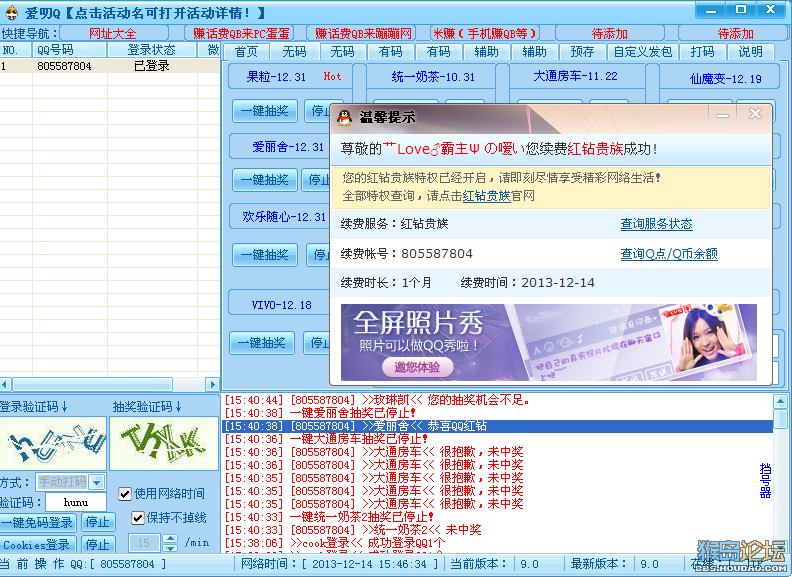Open 网址大全 quick navigation link
This screenshot has width=792, height=577.
113,33
